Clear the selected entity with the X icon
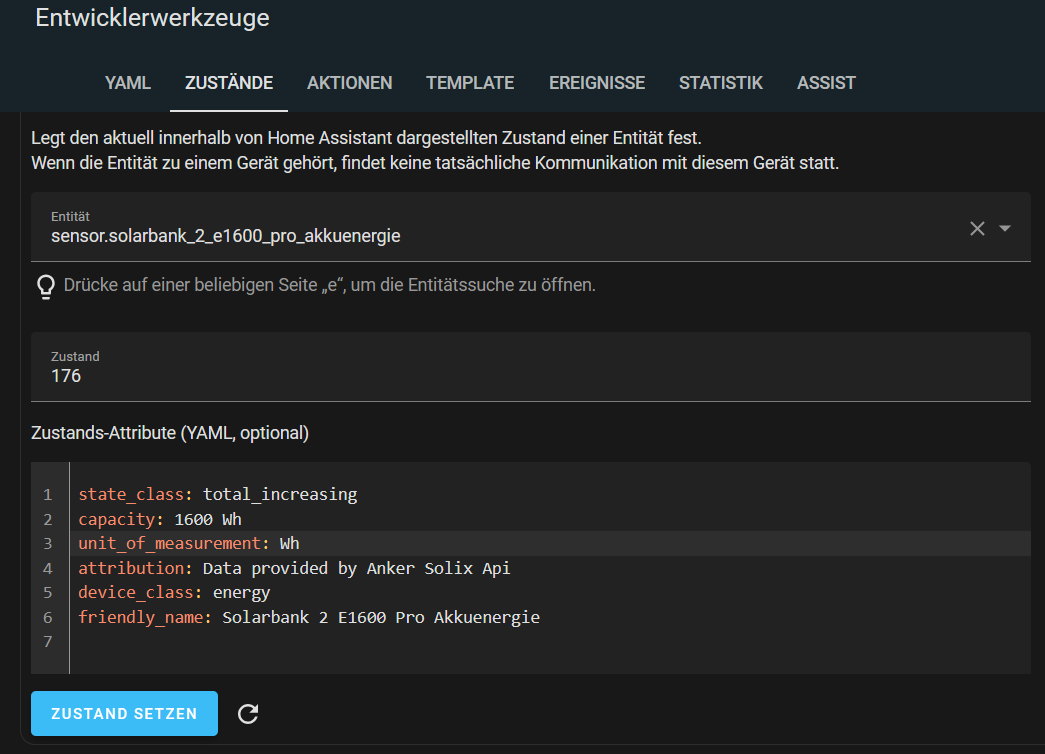This screenshot has height=754, width=1045. click(x=977, y=229)
